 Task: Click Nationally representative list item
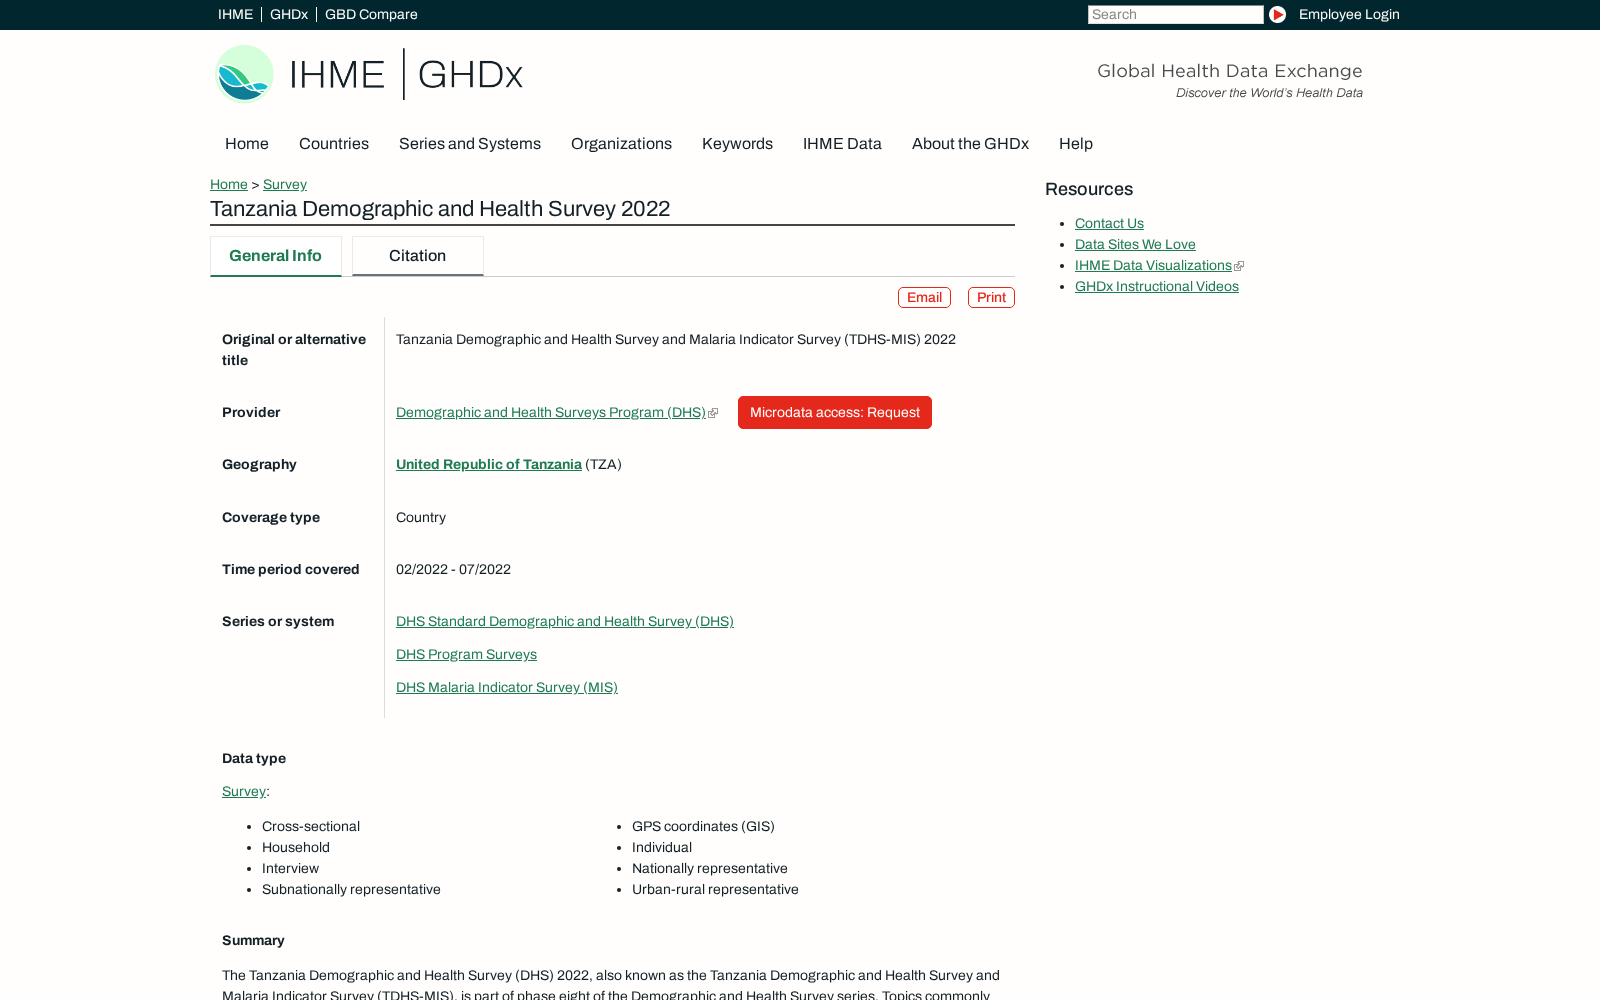point(710,868)
